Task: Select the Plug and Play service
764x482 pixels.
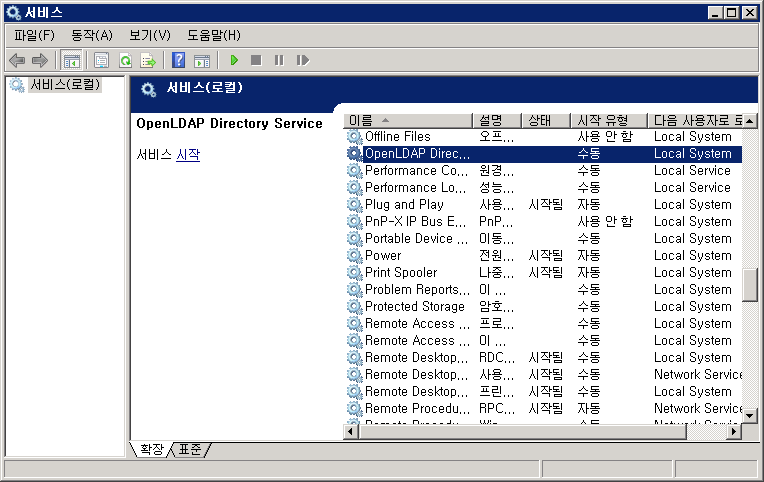Action: [543, 205]
